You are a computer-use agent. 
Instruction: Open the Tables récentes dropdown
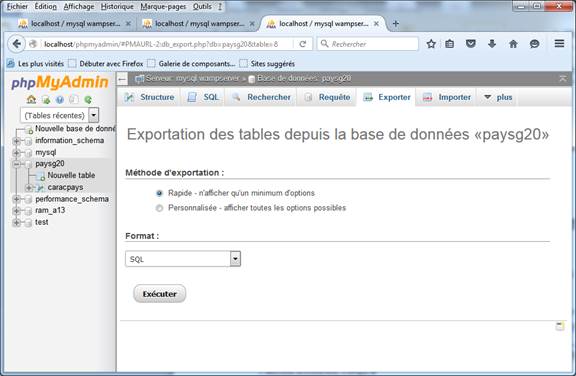pyautogui.click(x=60, y=115)
